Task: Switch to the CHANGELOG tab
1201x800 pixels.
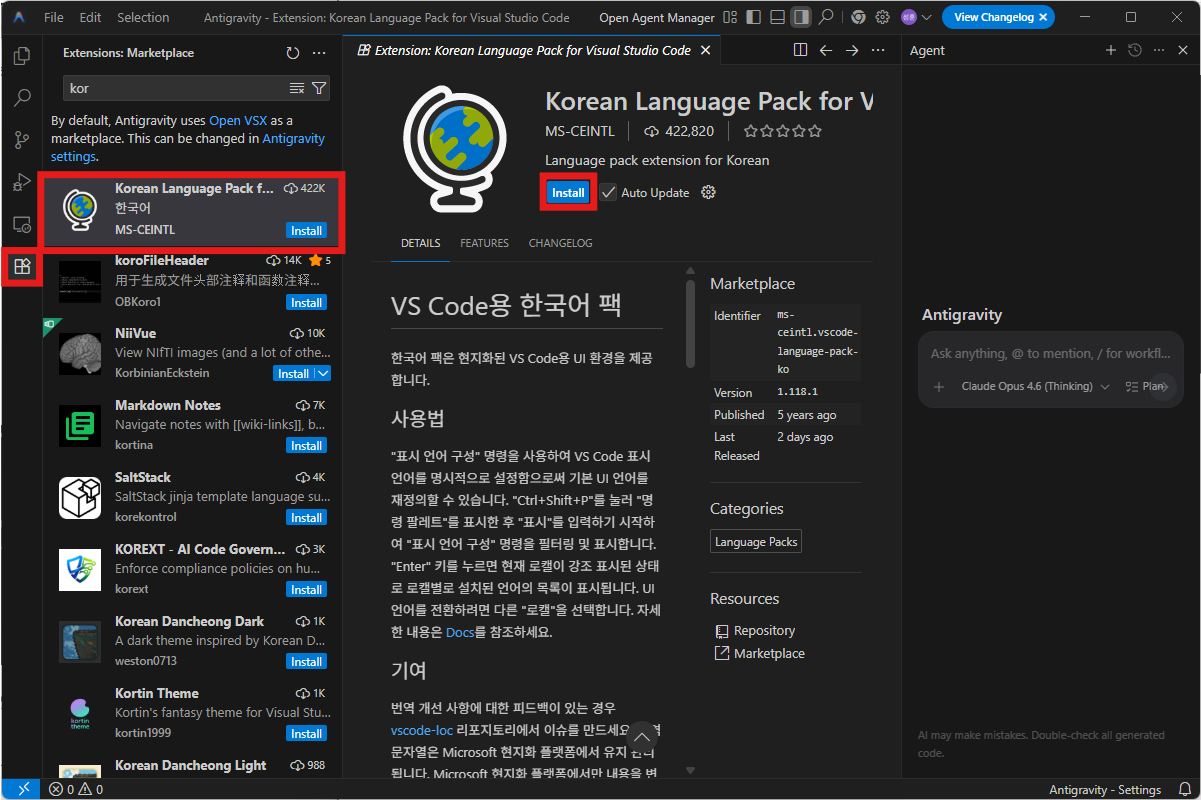Action: pos(560,243)
